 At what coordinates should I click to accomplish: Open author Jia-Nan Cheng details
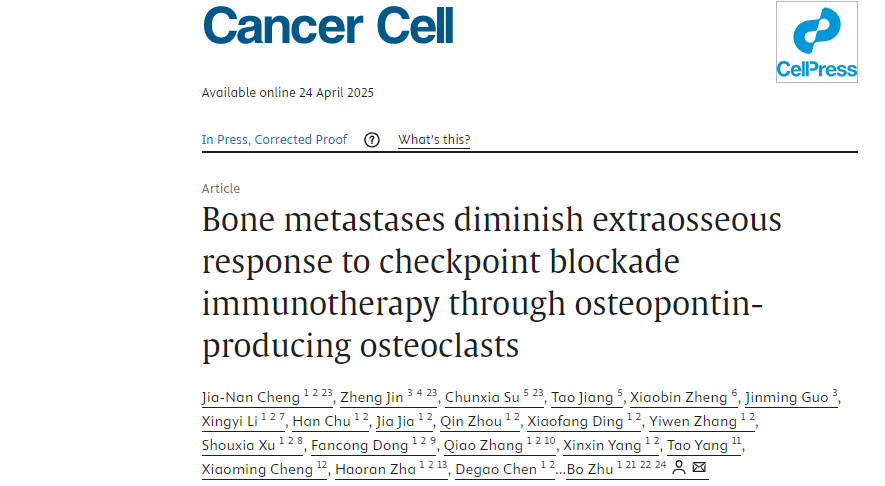[250, 398]
